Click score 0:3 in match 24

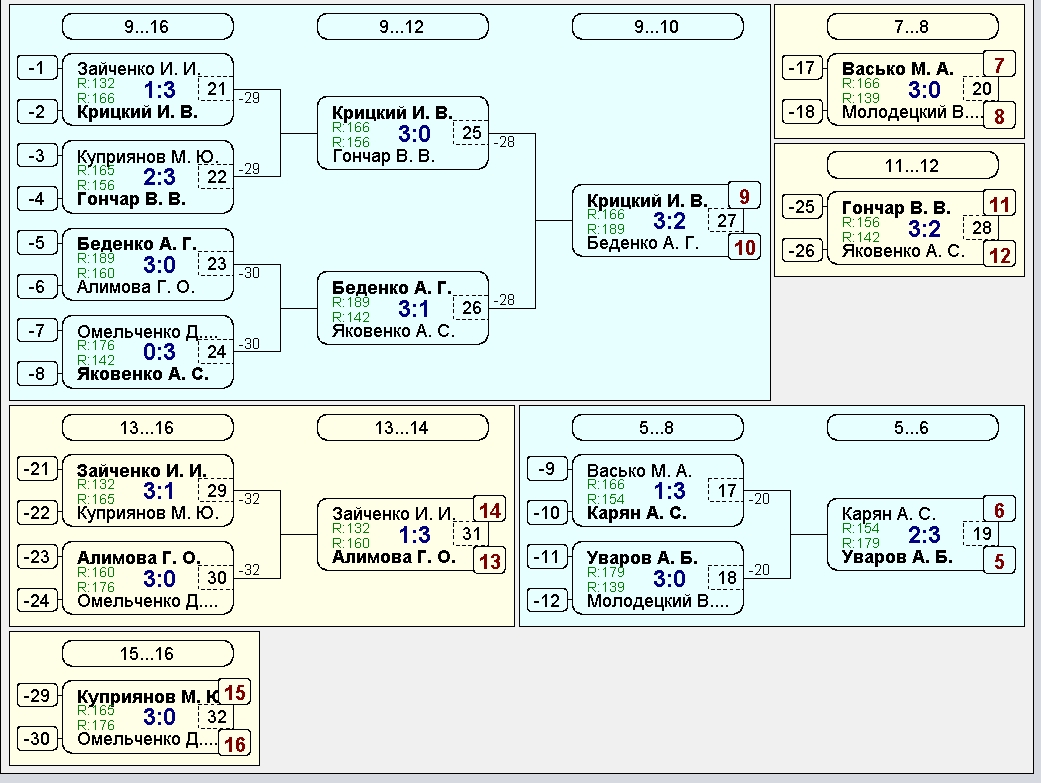coord(159,352)
